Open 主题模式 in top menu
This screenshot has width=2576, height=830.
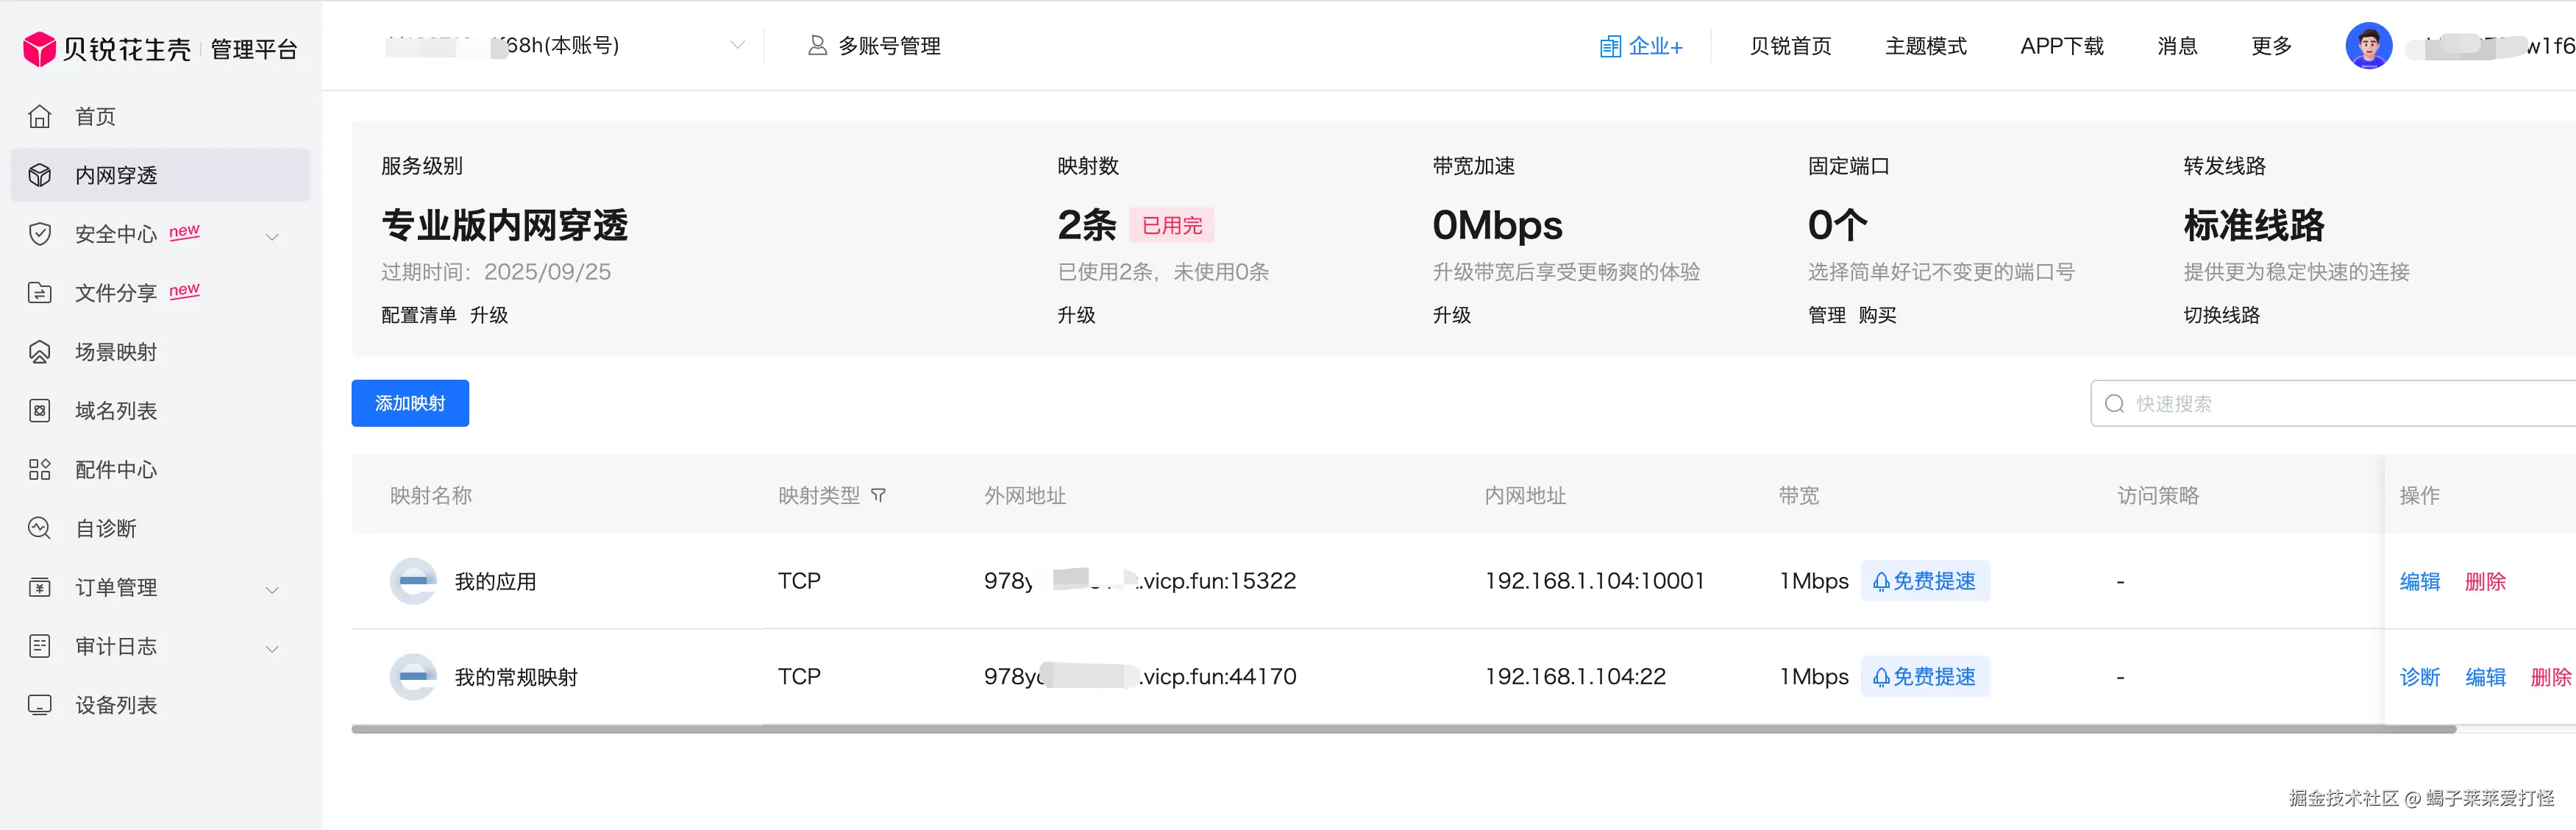click(x=1925, y=46)
